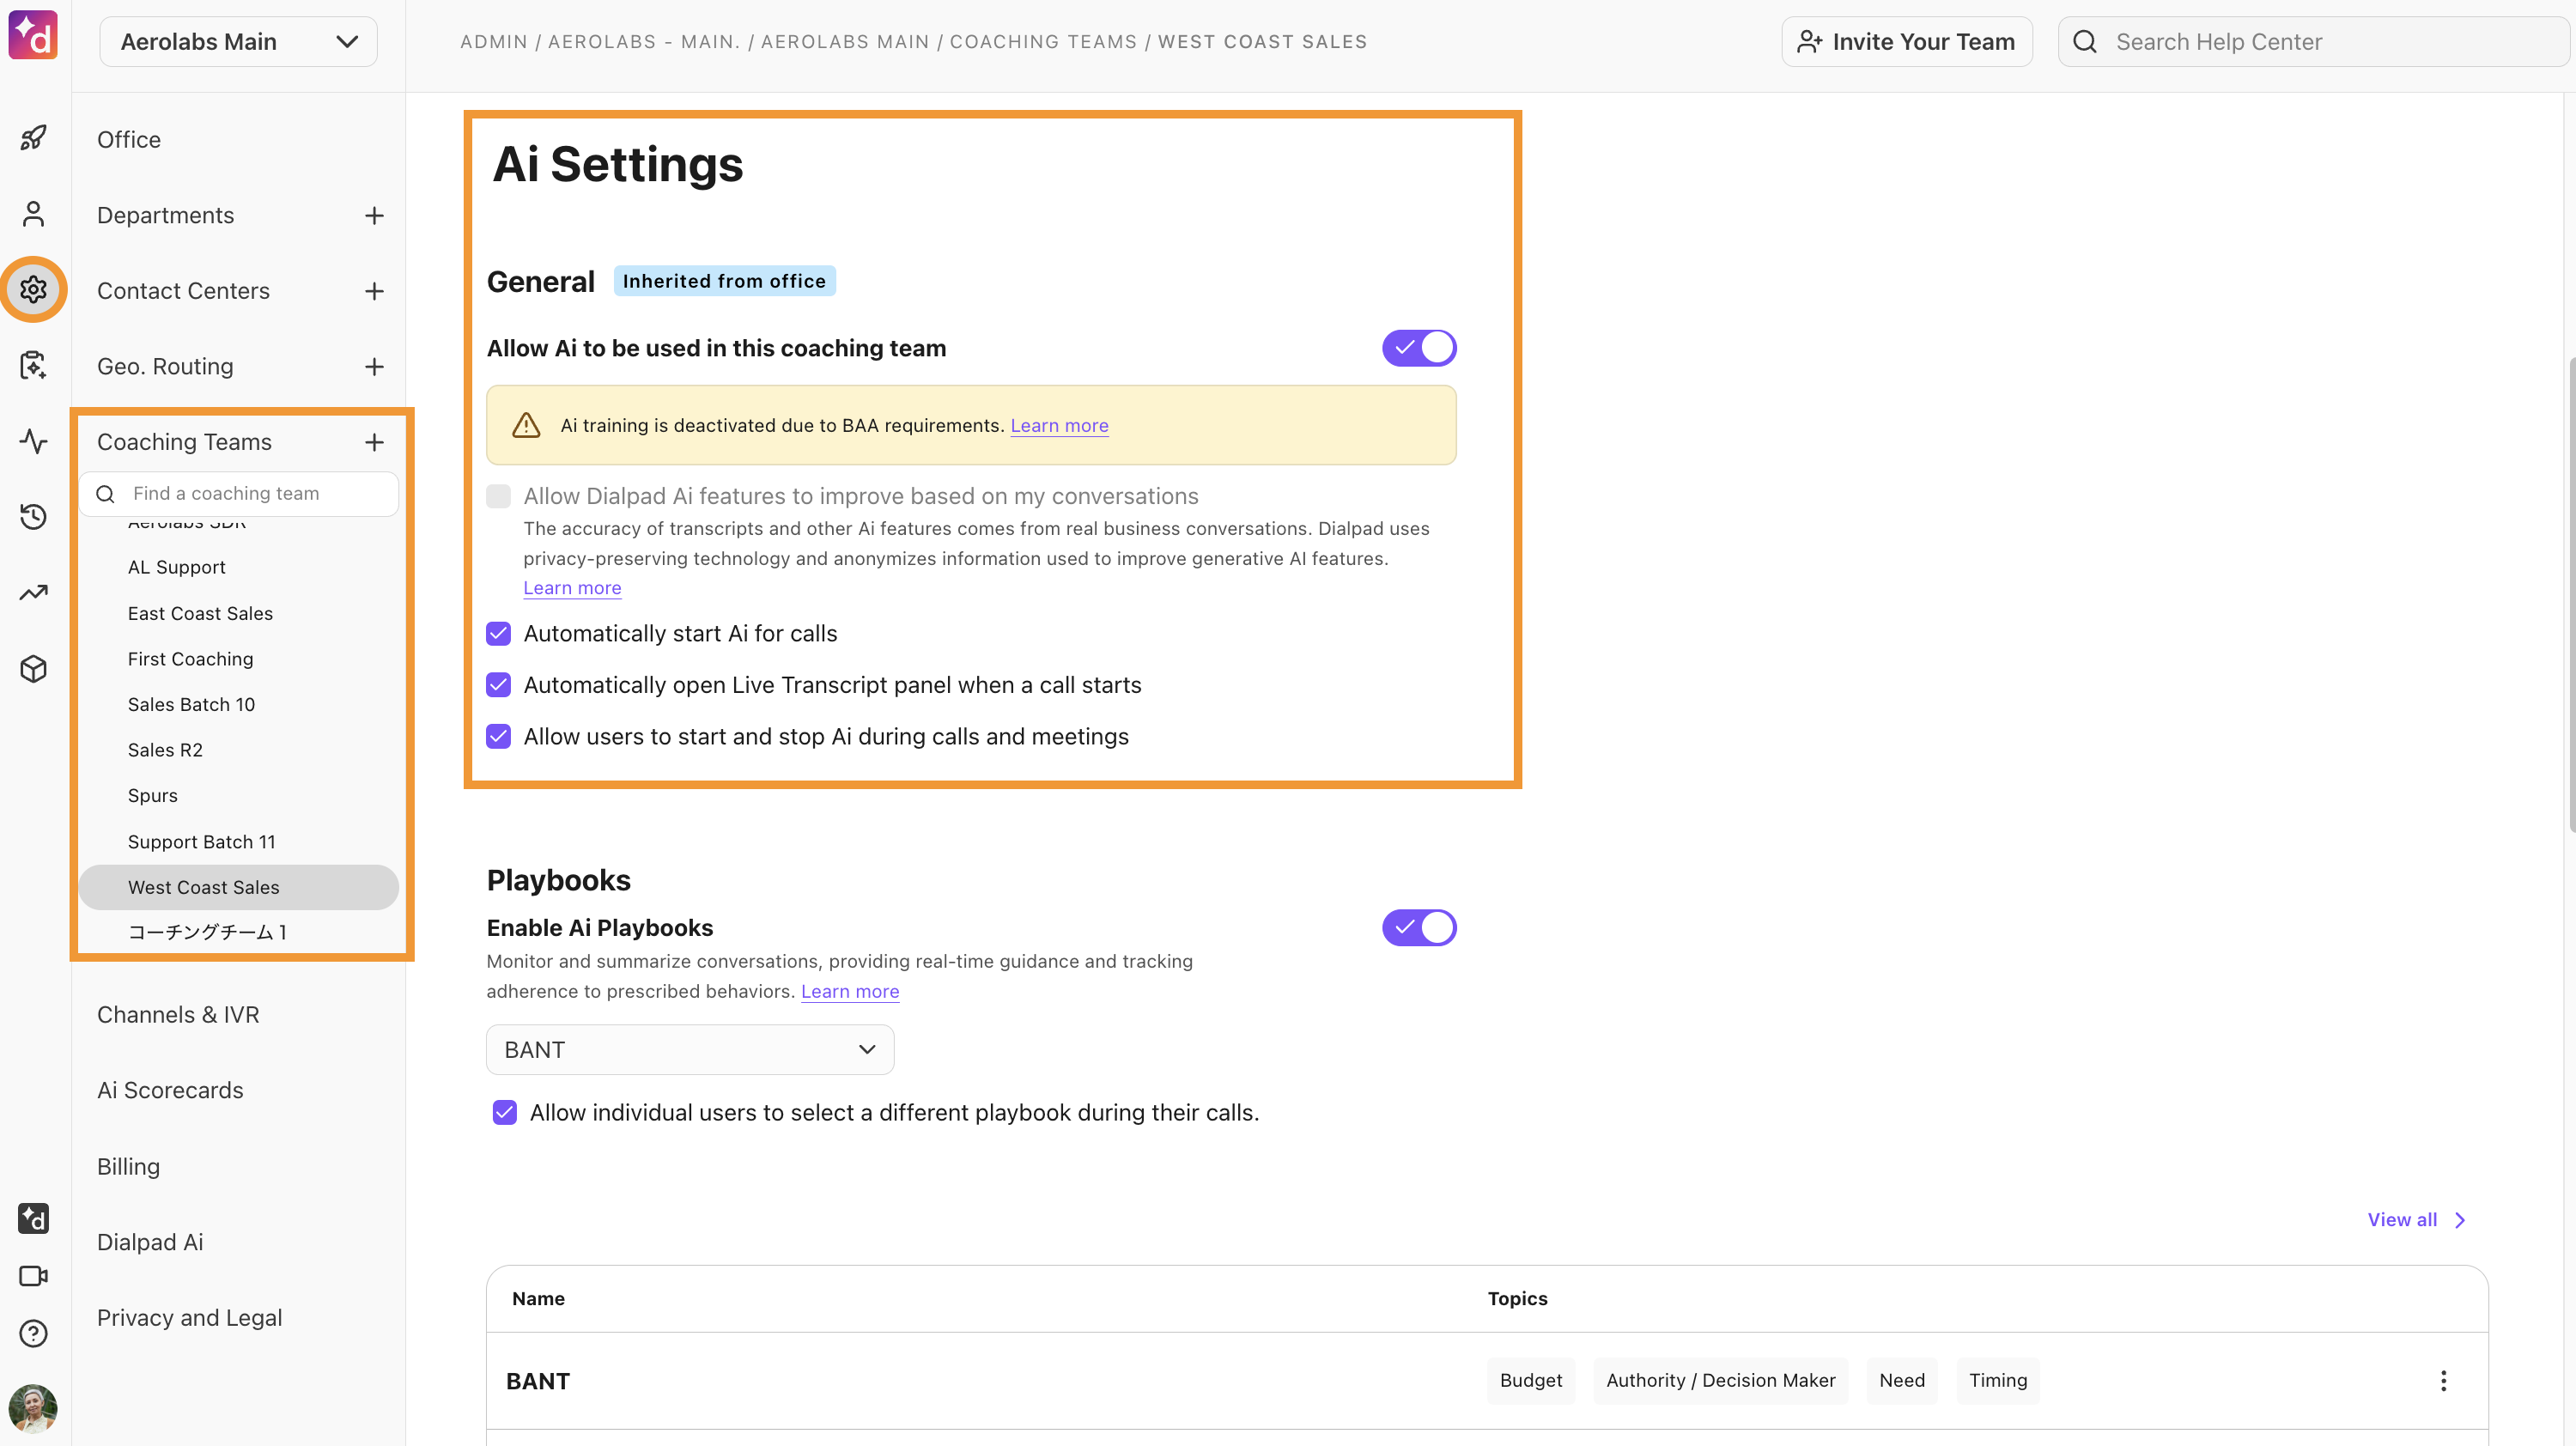Image resolution: width=2576 pixels, height=1446 pixels.
Task: Open Channels & IVR in the sidebar
Action: pos(178,1015)
